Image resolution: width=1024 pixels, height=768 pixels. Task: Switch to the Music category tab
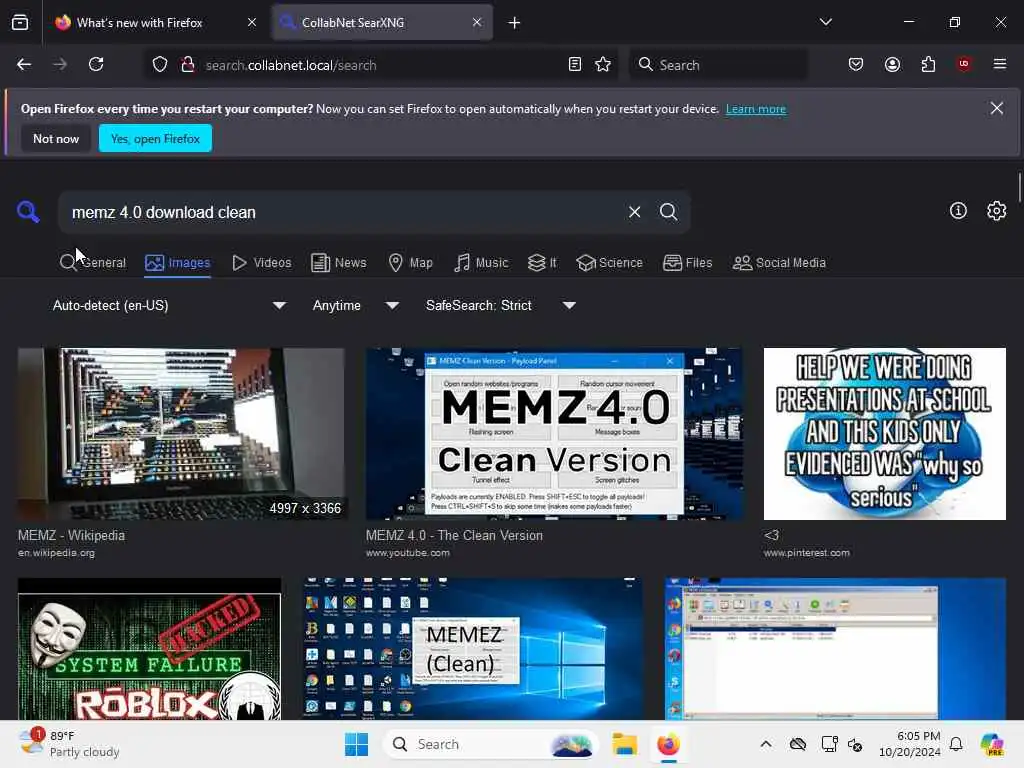481,263
